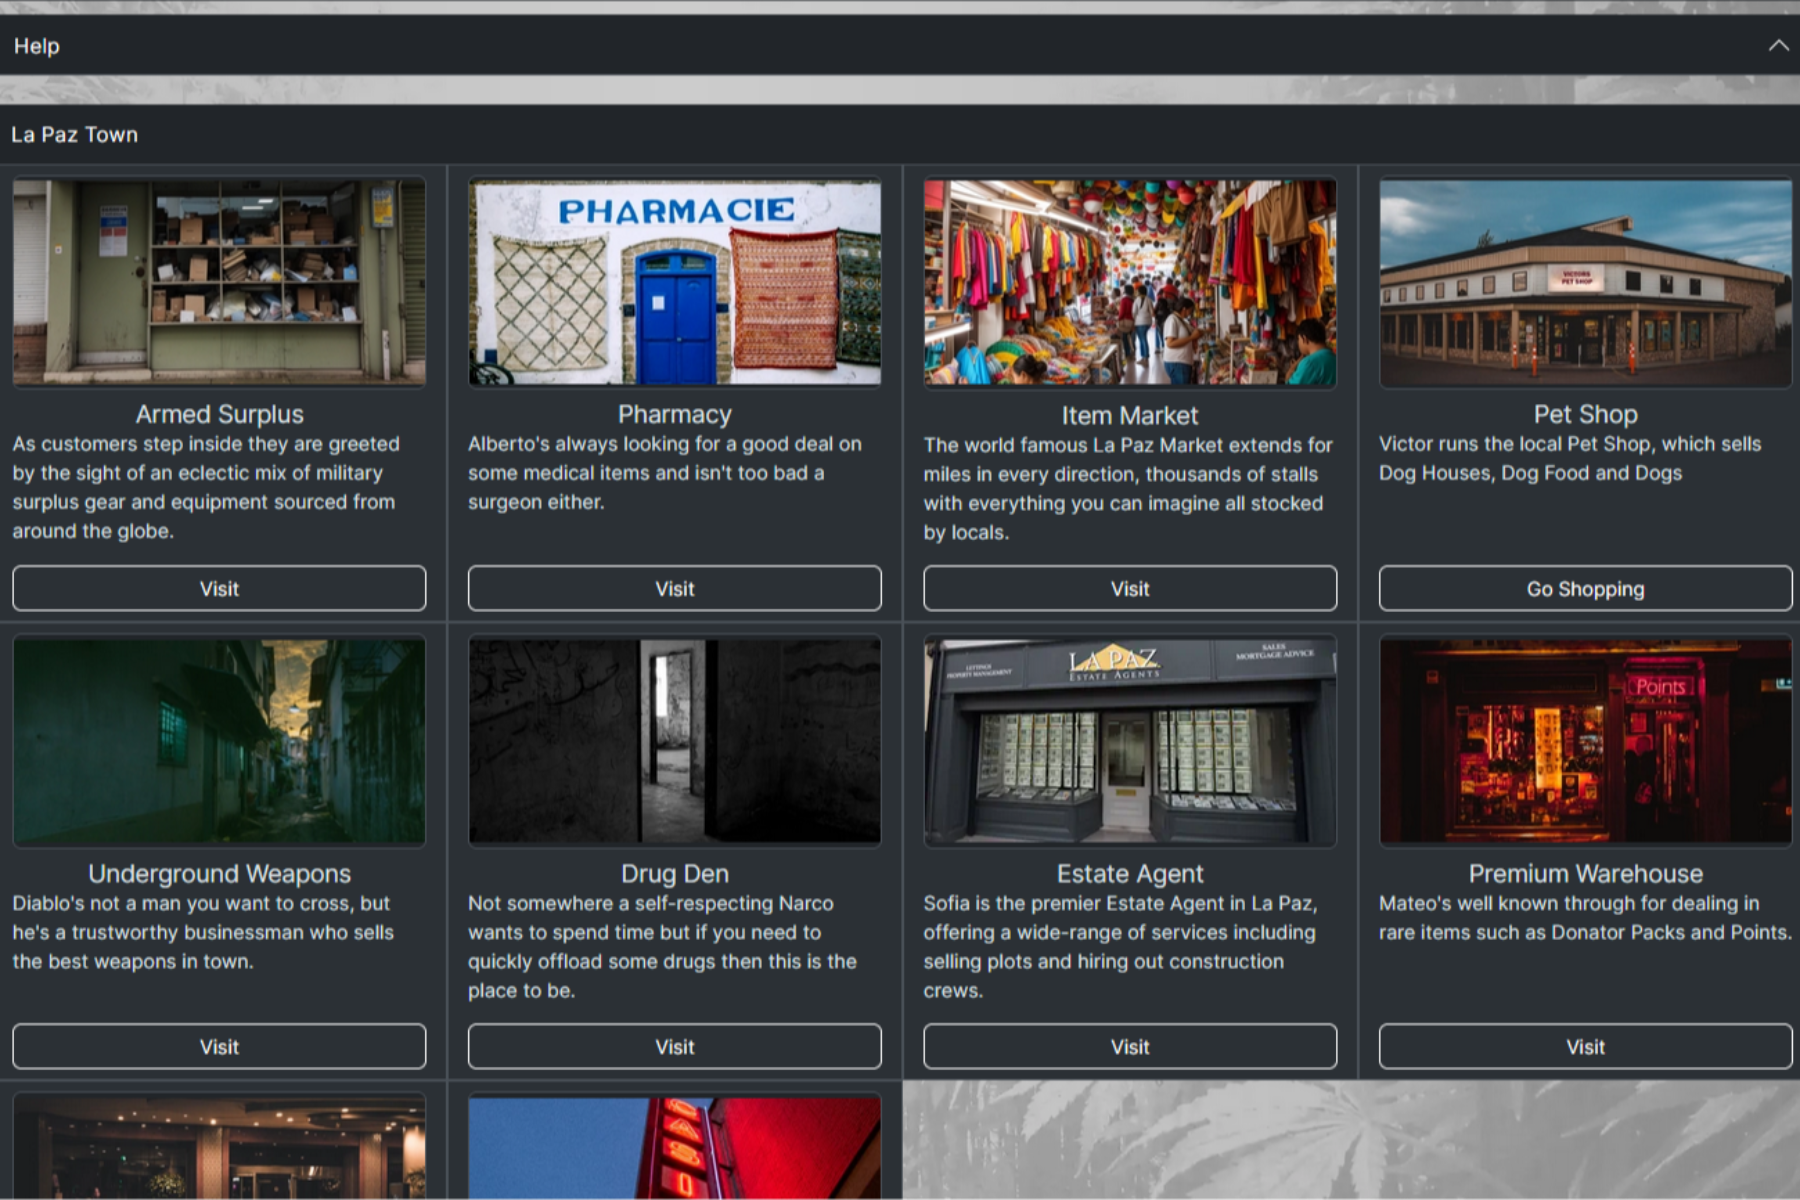This screenshot has width=1800, height=1200.
Task: Click the Pet Shop building image
Action: pos(1586,282)
